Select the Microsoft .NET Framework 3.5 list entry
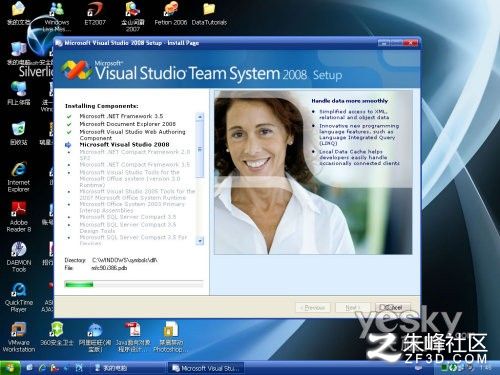This screenshot has width=500, height=375. (x=121, y=116)
